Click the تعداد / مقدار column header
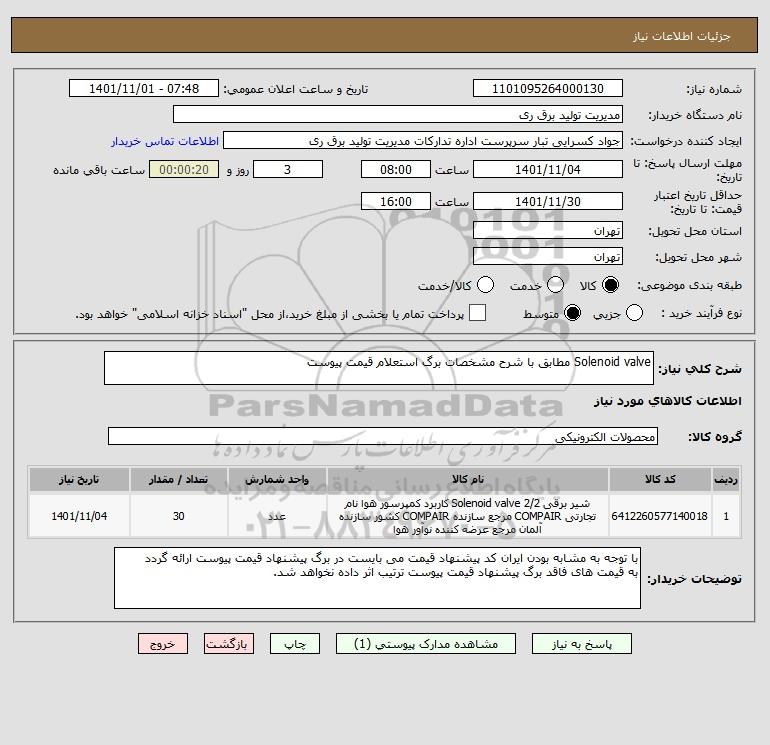Image resolution: width=770 pixels, height=745 pixels. tap(178, 479)
